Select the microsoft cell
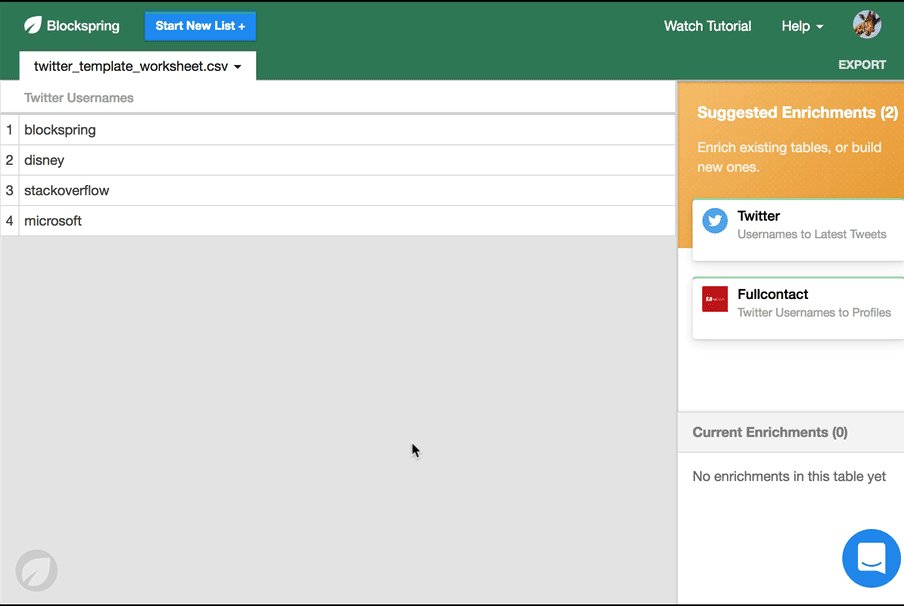This screenshot has height=606, width=904. click(x=347, y=221)
